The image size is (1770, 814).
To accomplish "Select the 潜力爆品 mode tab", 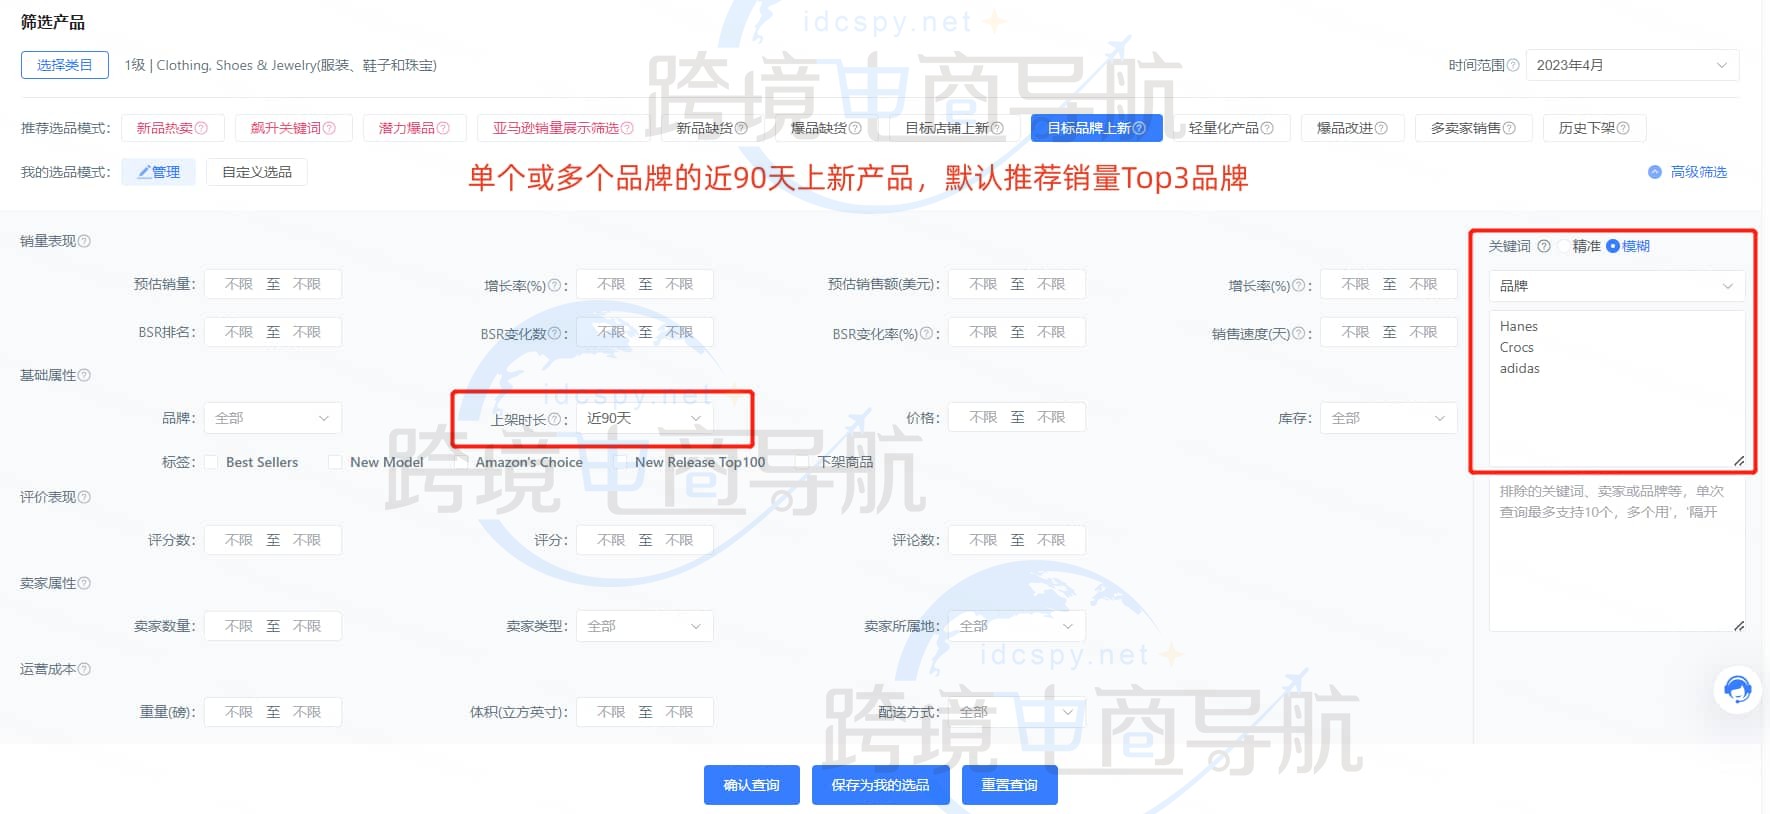I will pyautogui.click(x=414, y=128).
